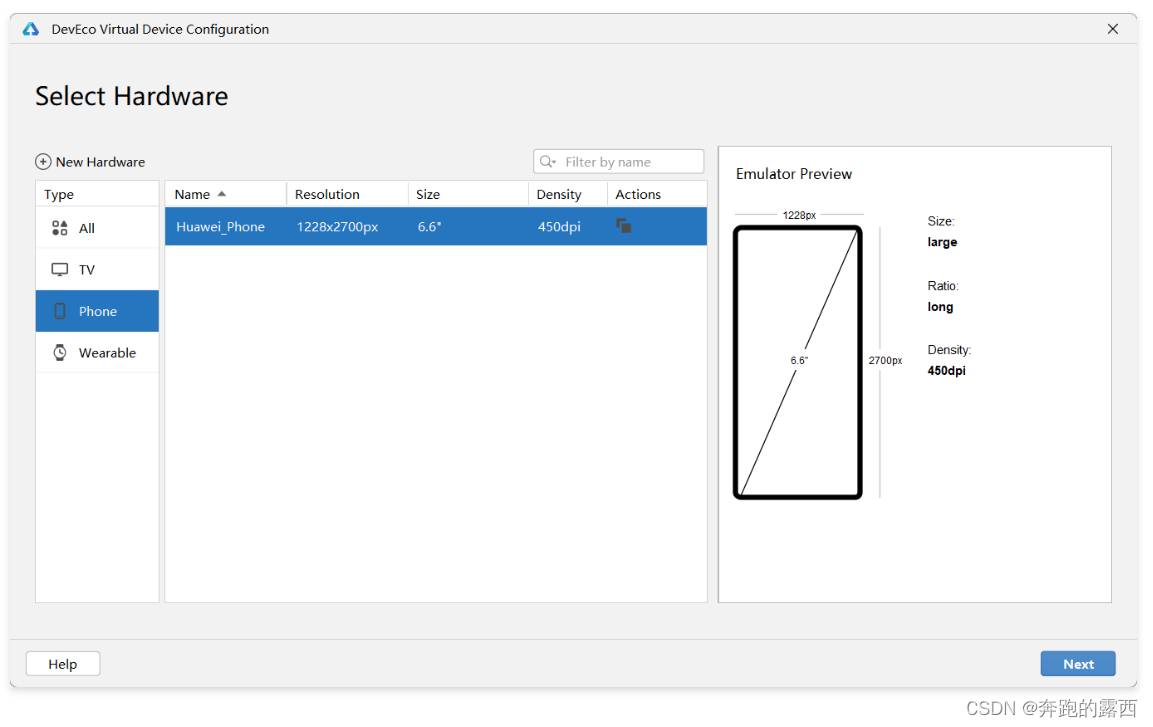
Task: Select the Phone device type
Action: click(x=97, y=311)
